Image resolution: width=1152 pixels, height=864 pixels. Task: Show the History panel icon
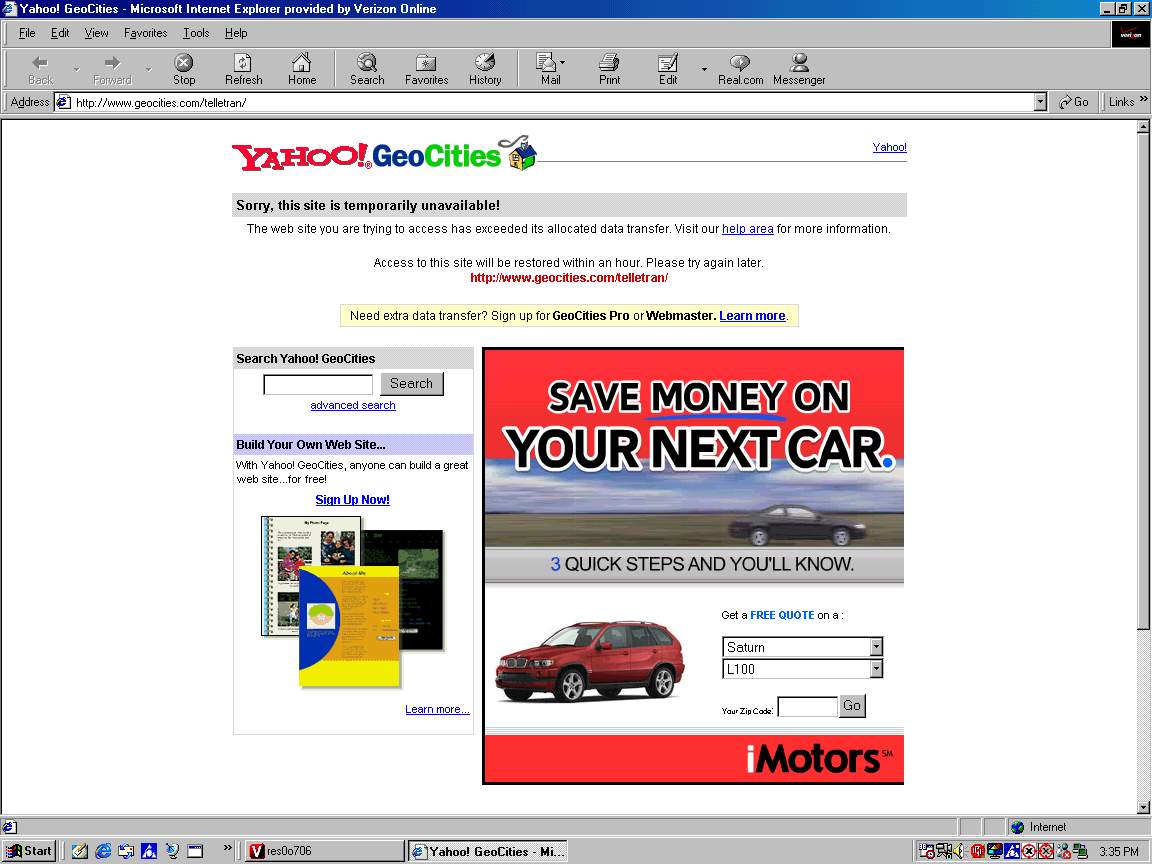[485, 69]
